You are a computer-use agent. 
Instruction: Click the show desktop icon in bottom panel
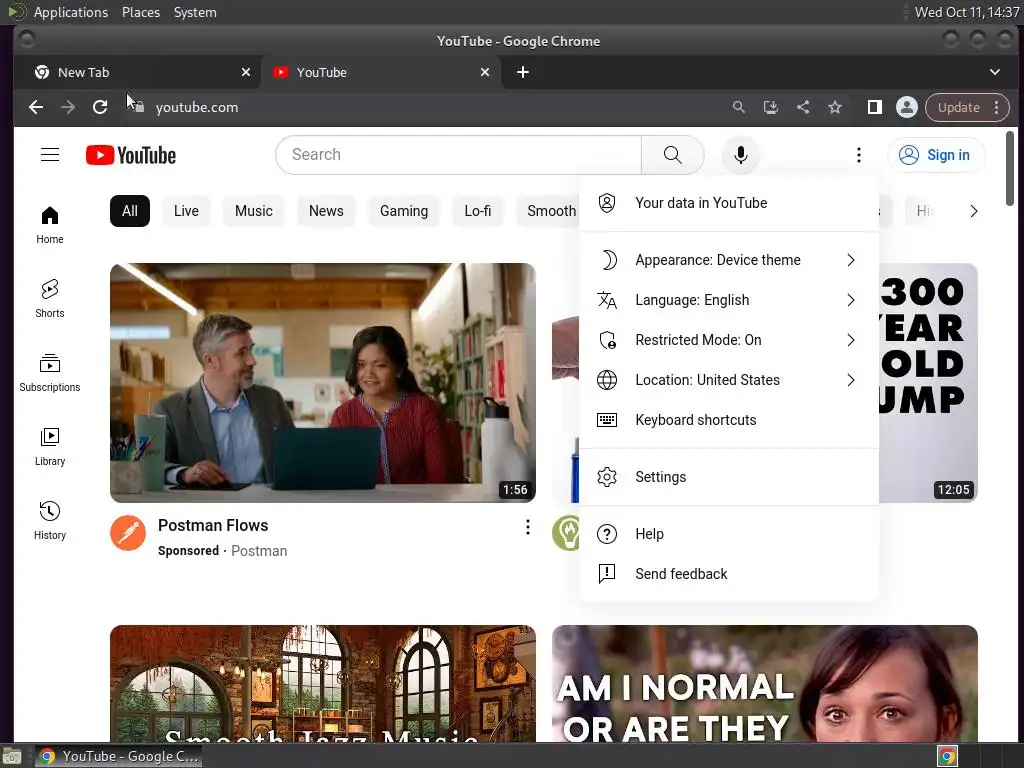12,756
